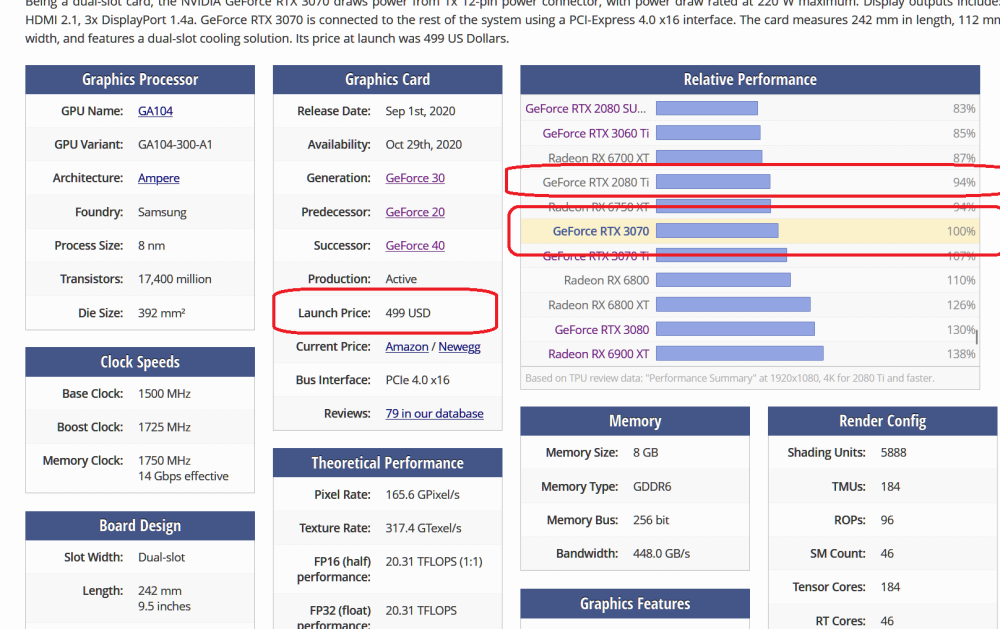The image size is (1000, 629).
Task: Click Radeon RX 6700 XT entry
Action: pos(598,158)
